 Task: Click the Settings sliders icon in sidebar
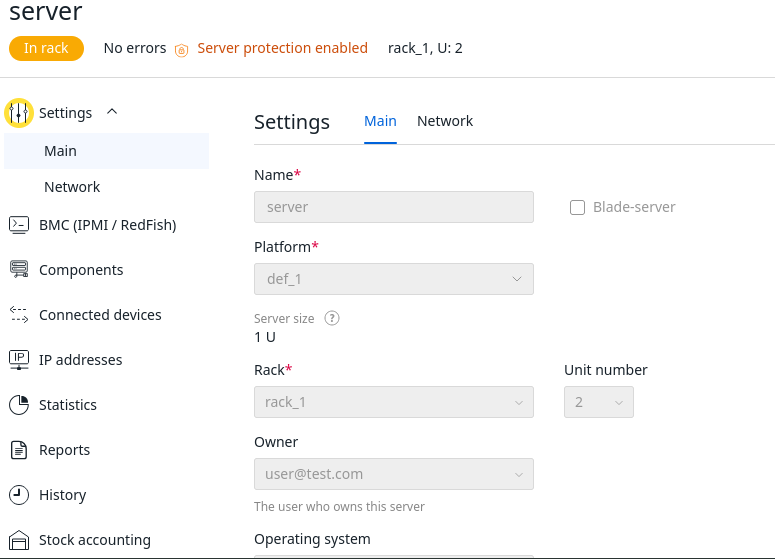18,113
